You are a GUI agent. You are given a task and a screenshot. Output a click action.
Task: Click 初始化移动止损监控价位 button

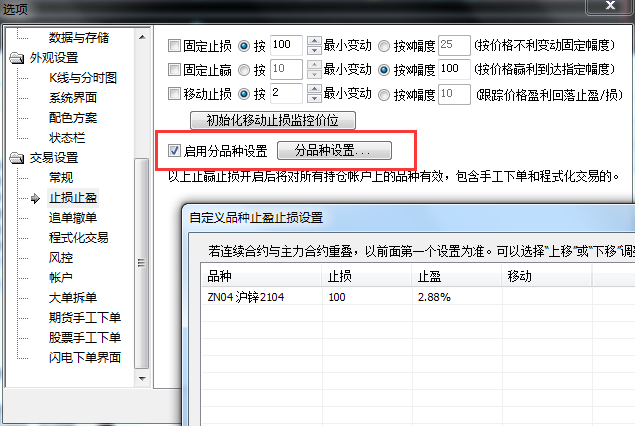coord(273,120)
